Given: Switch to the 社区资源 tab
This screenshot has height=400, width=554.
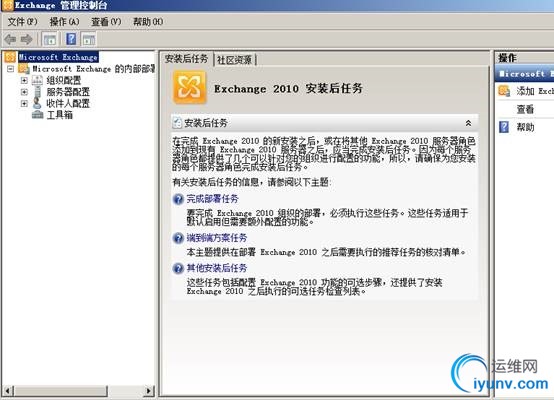Looking at the screenshot, I should tap(235, 60).
